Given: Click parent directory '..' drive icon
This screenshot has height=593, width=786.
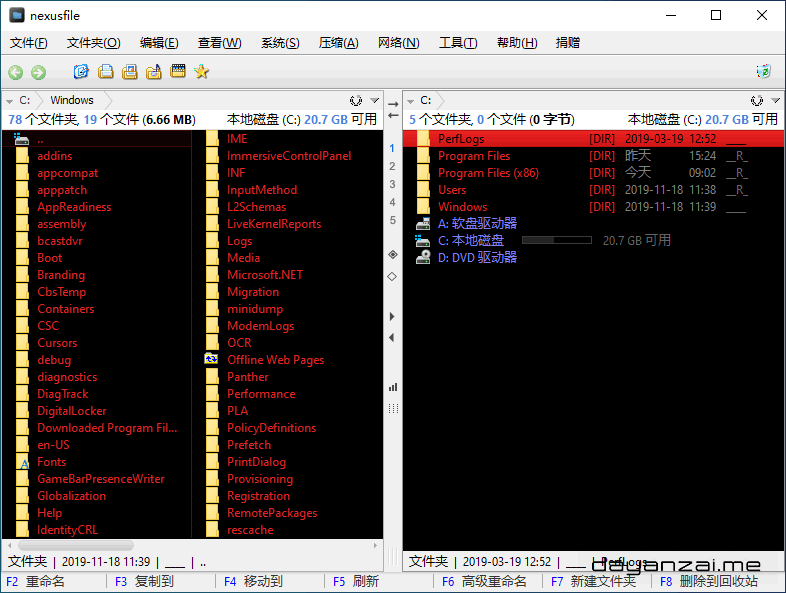Looking at the screenshot, I should 22,139.
